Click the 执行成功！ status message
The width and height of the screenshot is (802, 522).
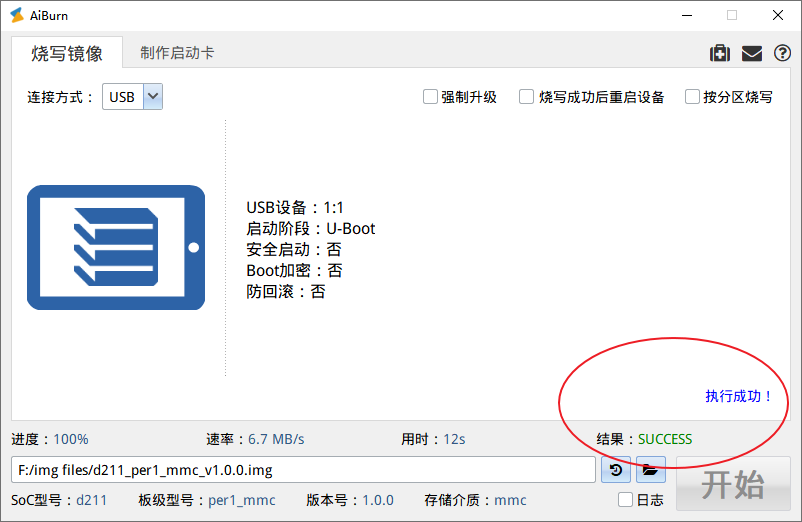pos(739,396)
